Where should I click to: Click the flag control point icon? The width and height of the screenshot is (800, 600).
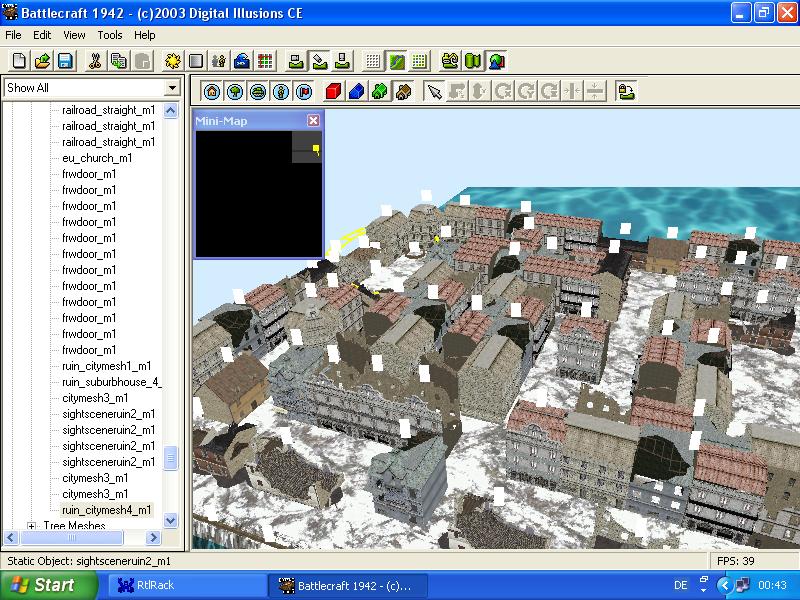pyautogui.click(x=304, y=92)
